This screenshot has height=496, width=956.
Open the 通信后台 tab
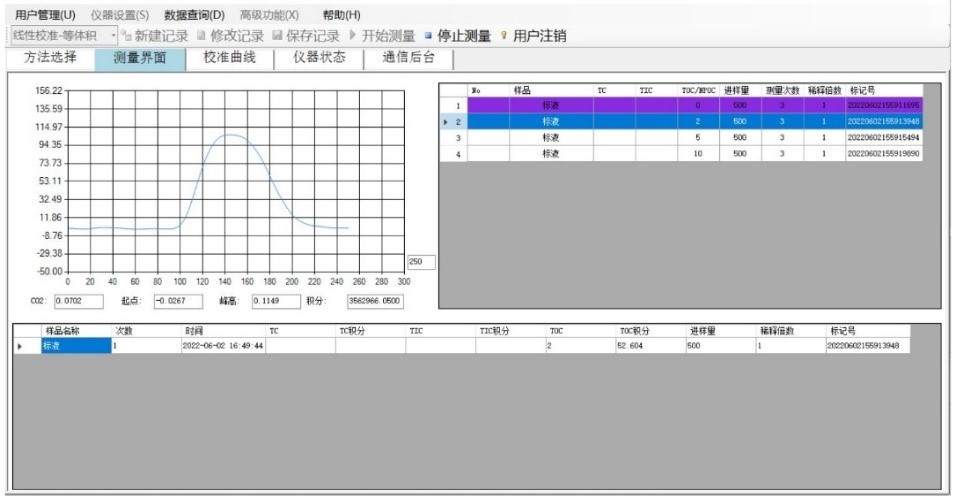[408, 58]
